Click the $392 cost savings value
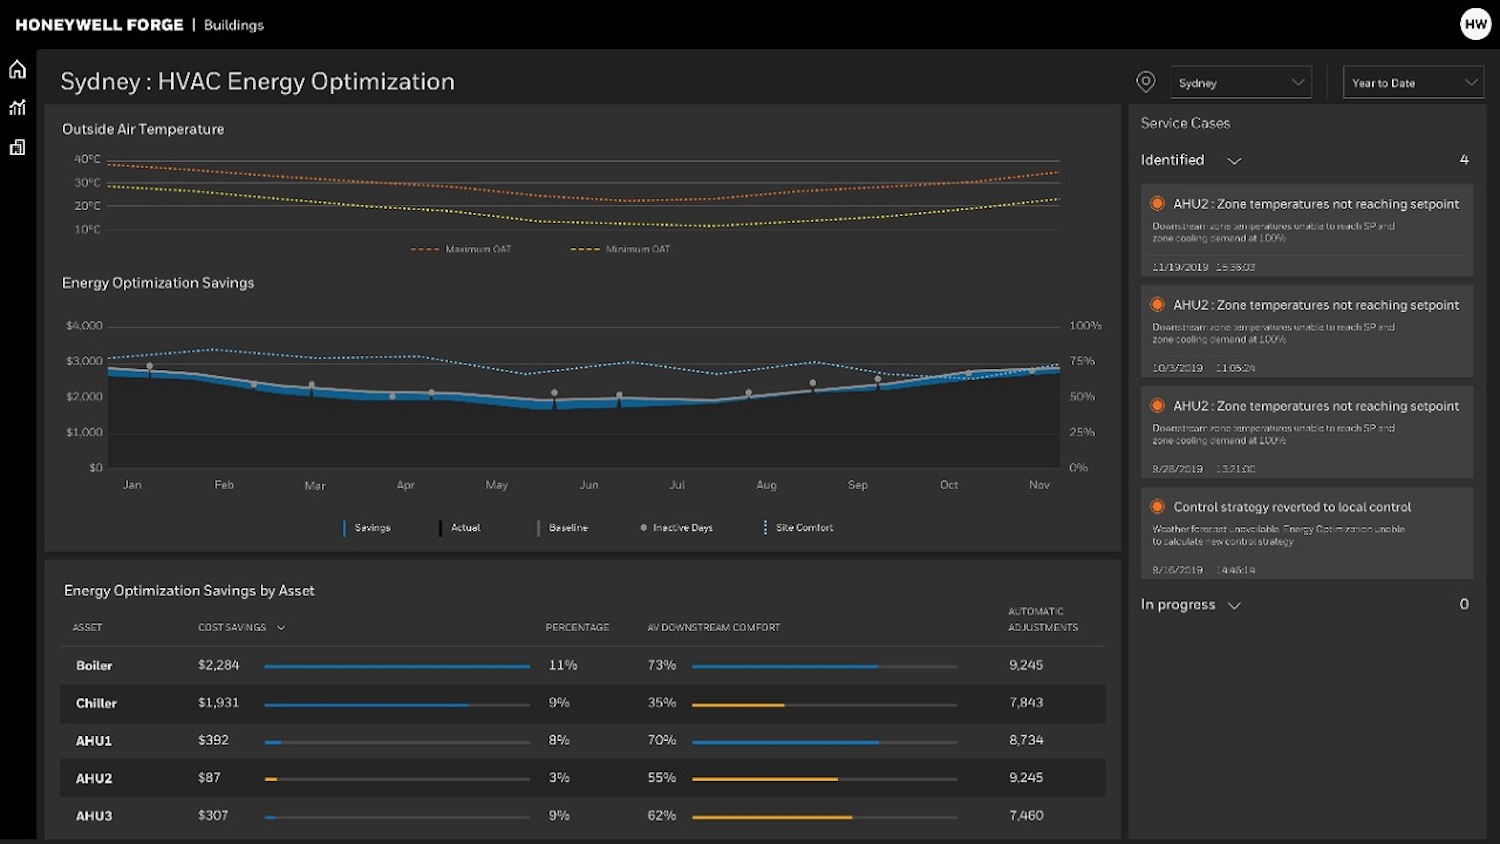Screen dimensions: 1500x844 tap(213, 740)
